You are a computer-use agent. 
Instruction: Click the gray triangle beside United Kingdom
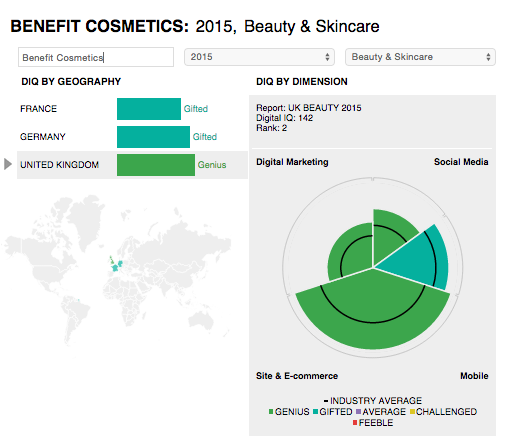click(x=8, y=164)
